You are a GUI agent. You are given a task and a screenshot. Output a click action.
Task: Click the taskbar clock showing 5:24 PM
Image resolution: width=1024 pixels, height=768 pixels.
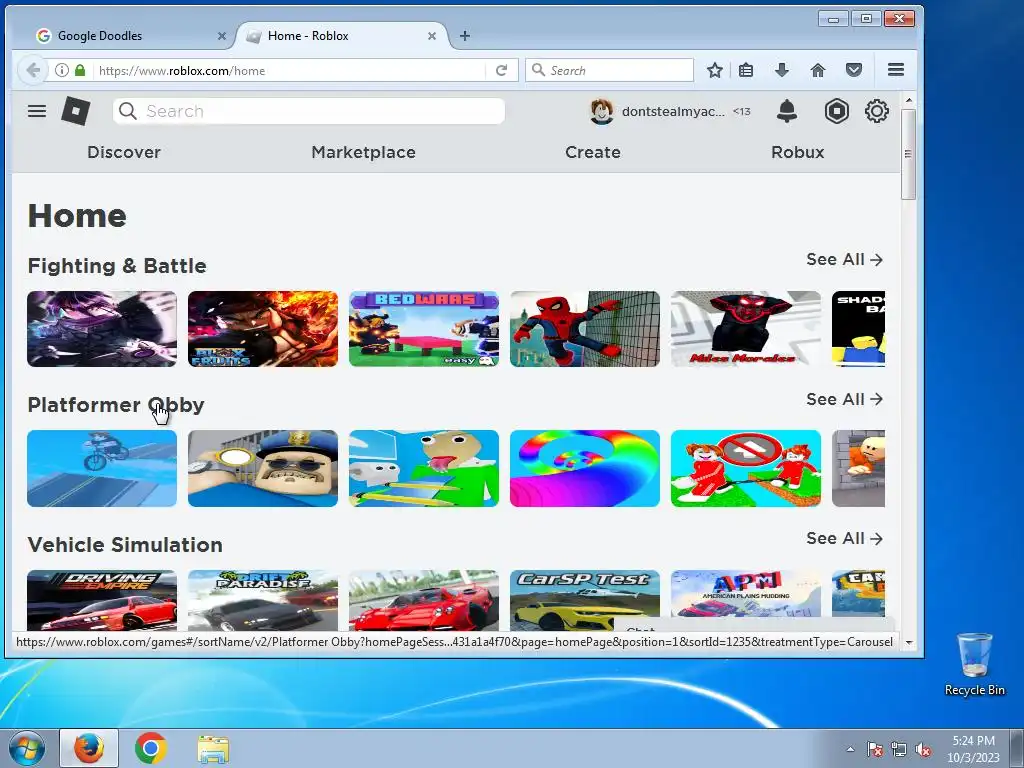point(973,748)
